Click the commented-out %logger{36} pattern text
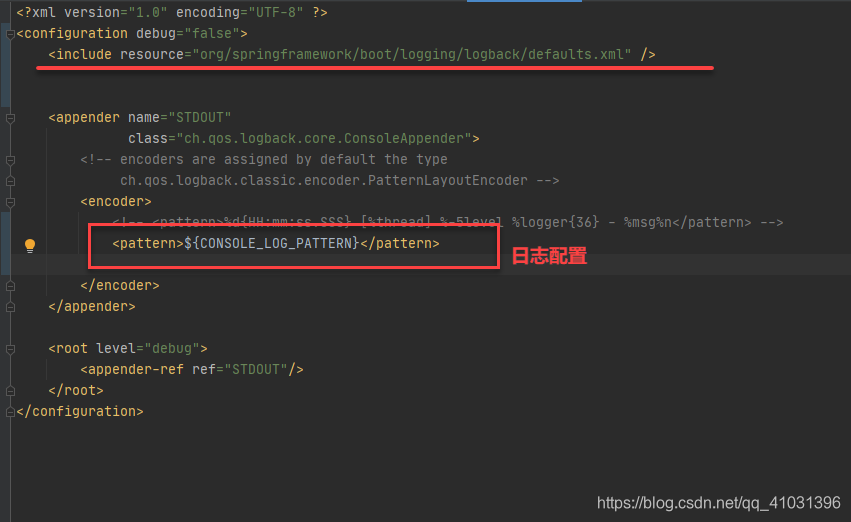Screen dimensions: 851x522 click(x=556, y=222)
